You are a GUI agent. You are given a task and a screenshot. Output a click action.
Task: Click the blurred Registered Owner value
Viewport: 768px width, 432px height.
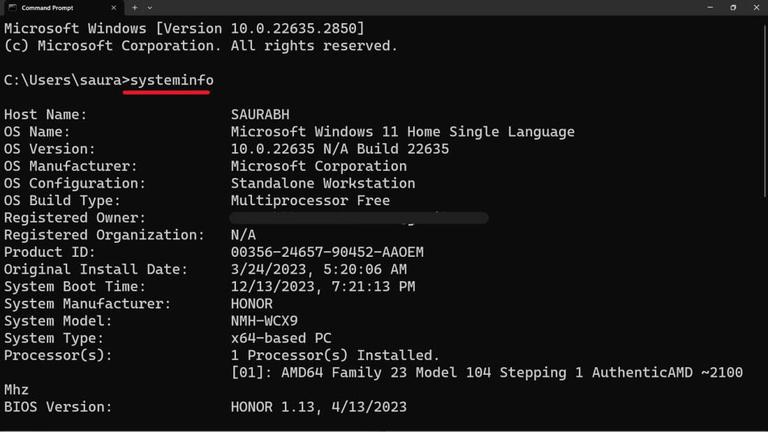point(359,218)
